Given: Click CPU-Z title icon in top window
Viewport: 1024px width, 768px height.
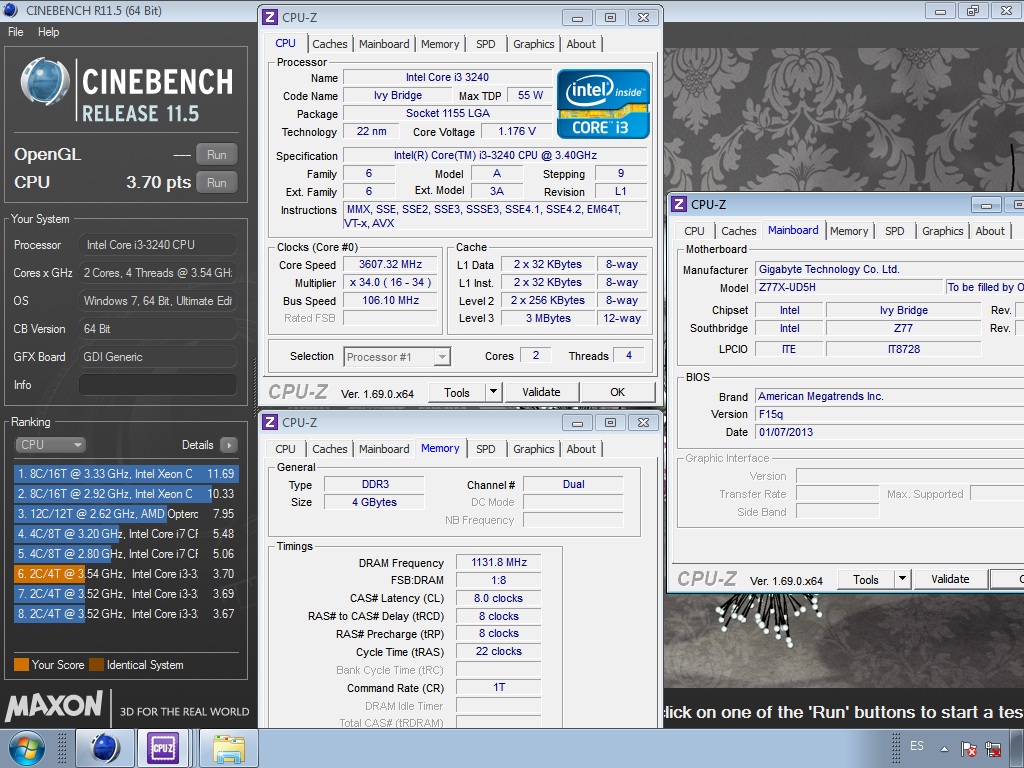Looking at the screenshot, I should click(x=270, y=18).
